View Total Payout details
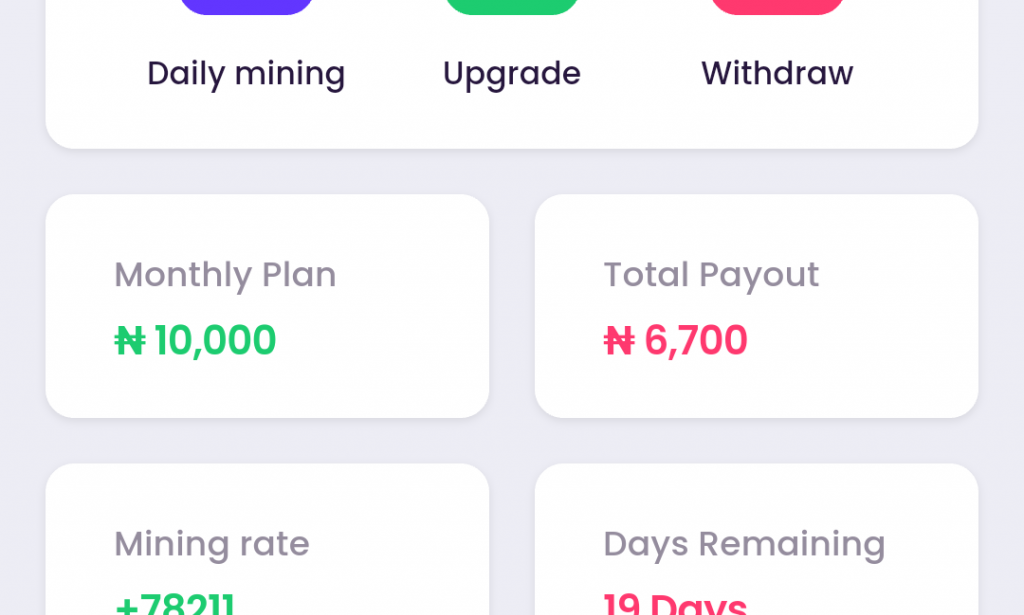Image resolution: width=1024 pixels, height=615 pixels. point(756,305)
